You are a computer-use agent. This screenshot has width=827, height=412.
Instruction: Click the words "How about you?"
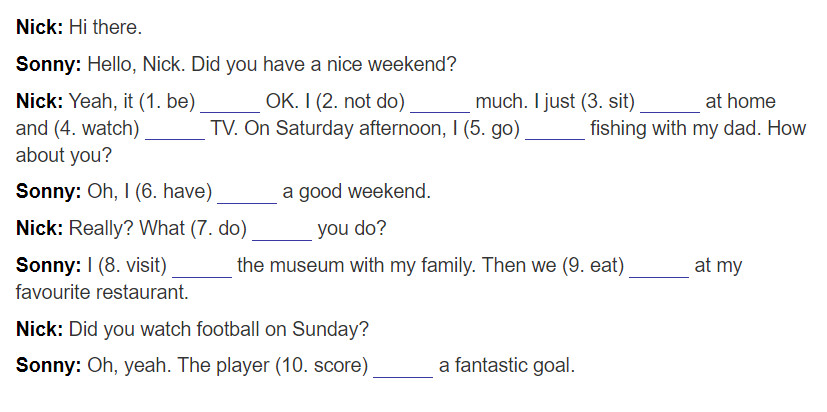pos(411,142)
